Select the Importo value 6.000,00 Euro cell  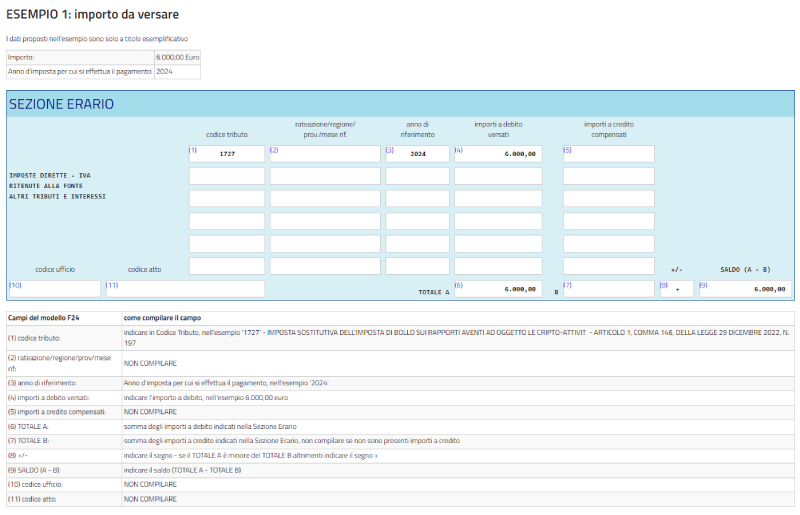(177, 58)
